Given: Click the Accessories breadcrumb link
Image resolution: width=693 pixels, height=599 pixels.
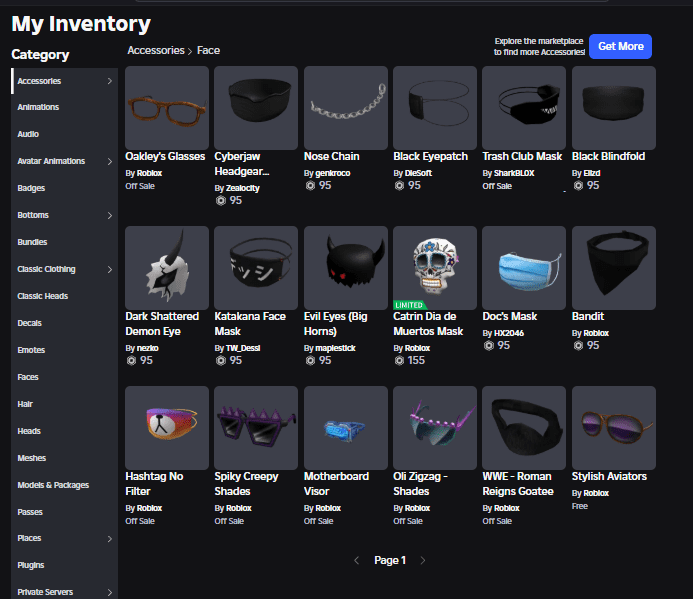Looking at the screenshot, I should coord(156,50).
